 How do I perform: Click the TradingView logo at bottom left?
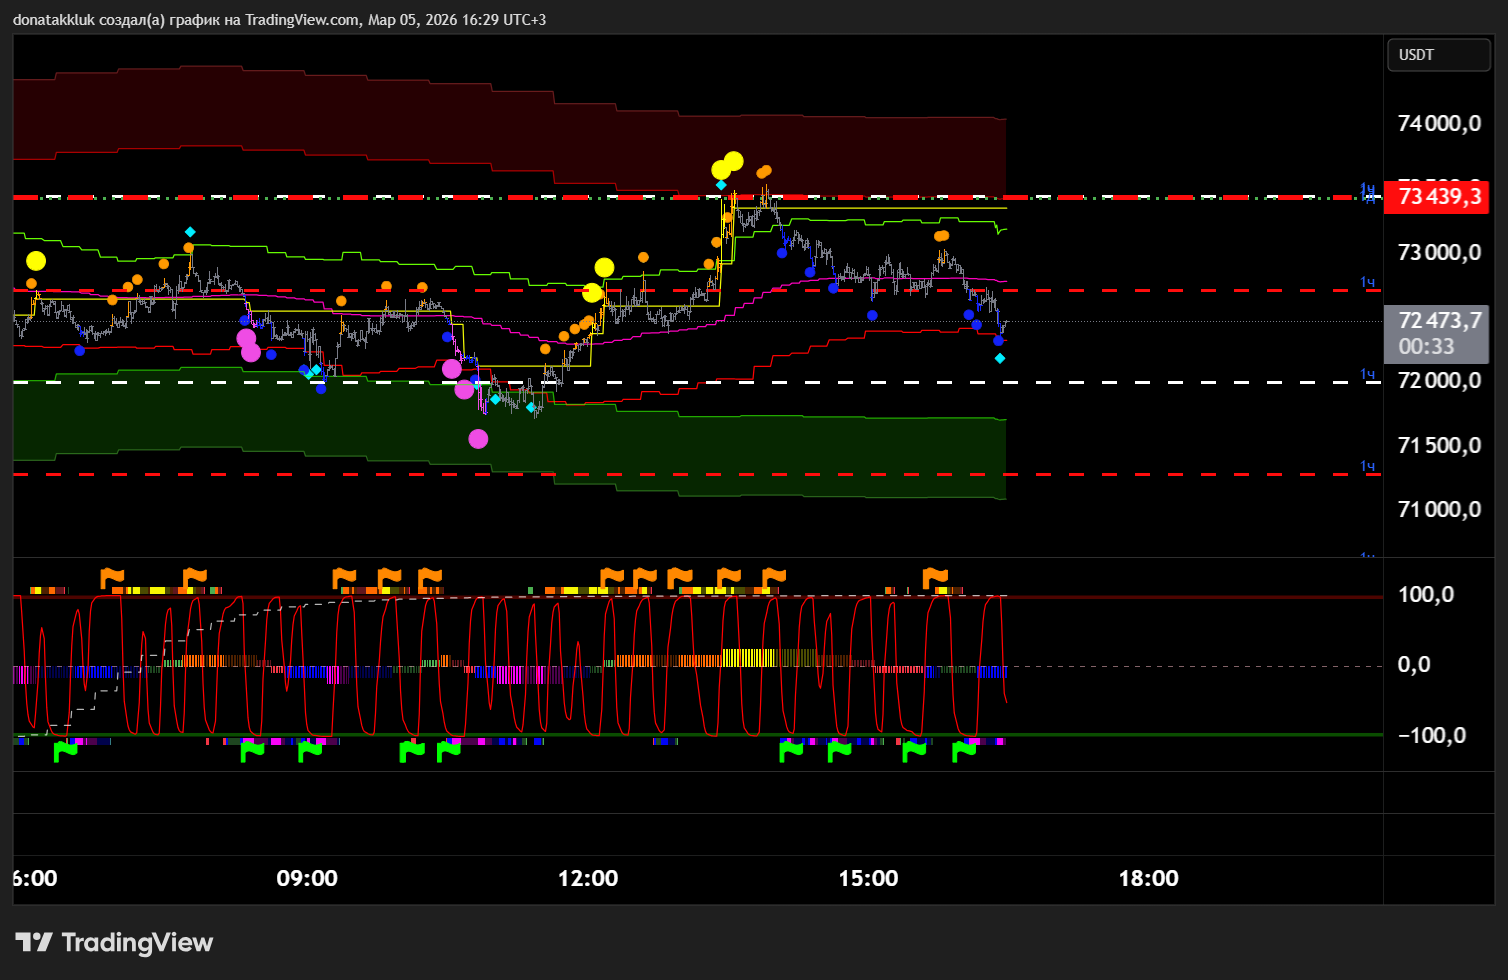(x=114, y=942)
